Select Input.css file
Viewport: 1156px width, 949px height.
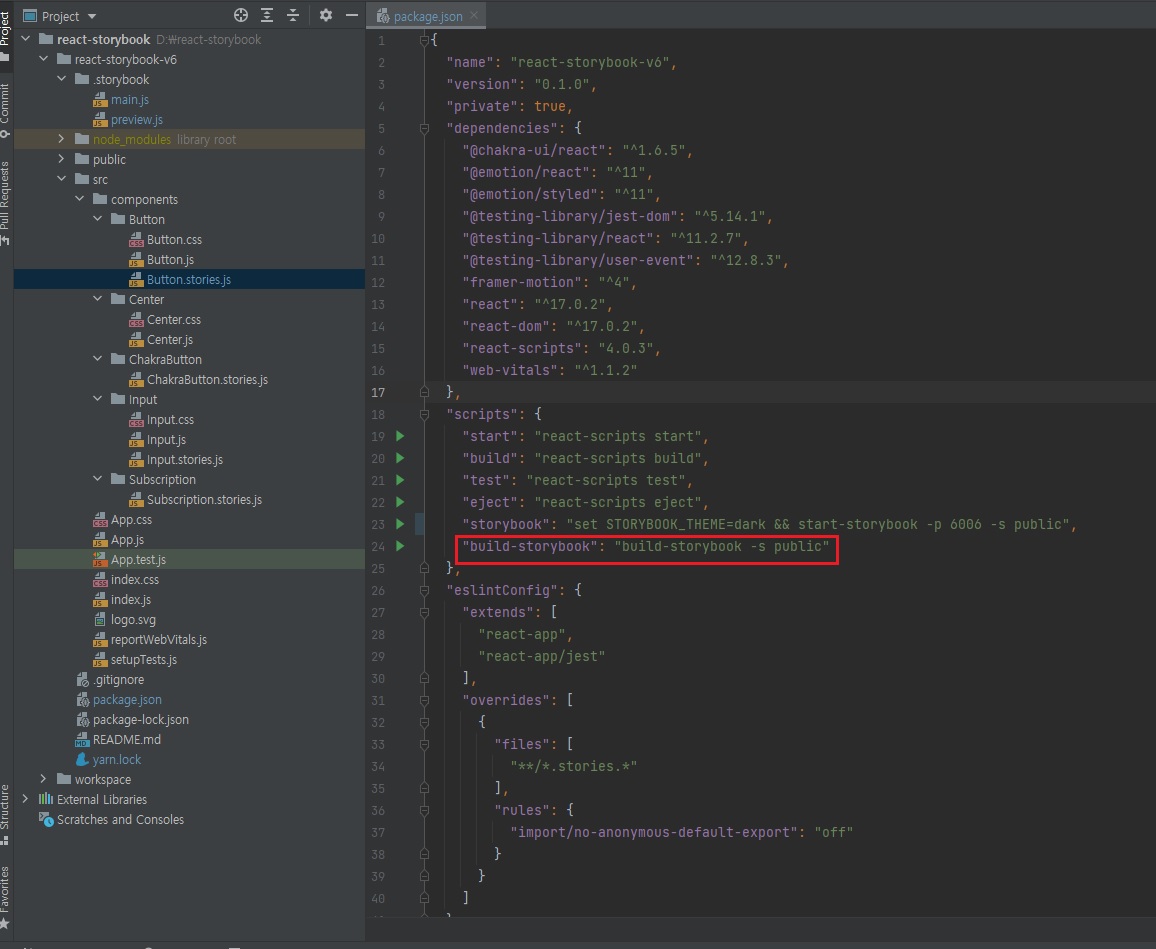click(x=161, y=420)
